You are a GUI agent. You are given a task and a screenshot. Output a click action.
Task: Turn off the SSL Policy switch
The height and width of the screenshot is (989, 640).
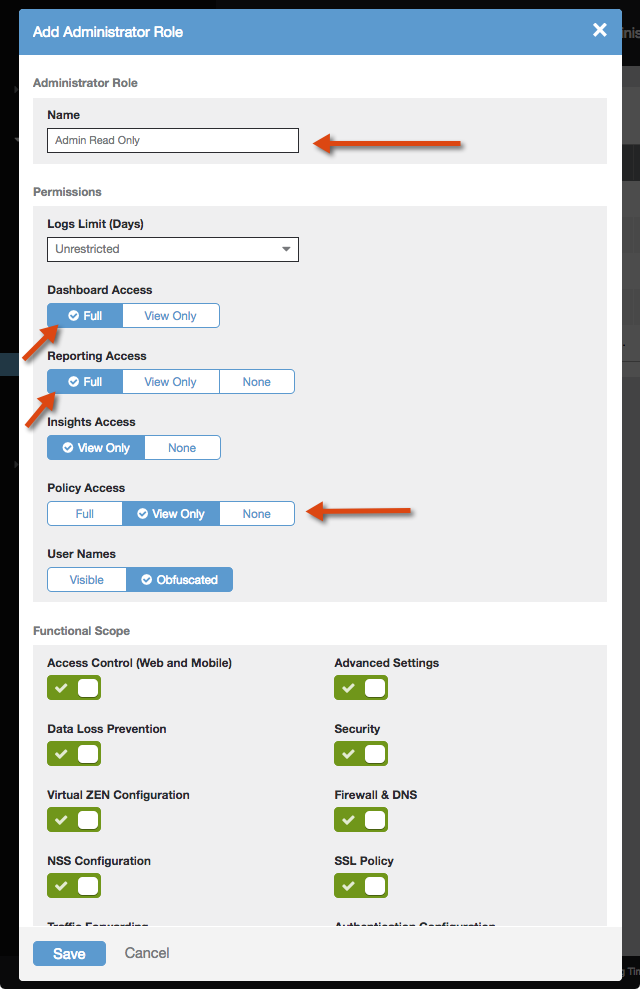[361, 886]
